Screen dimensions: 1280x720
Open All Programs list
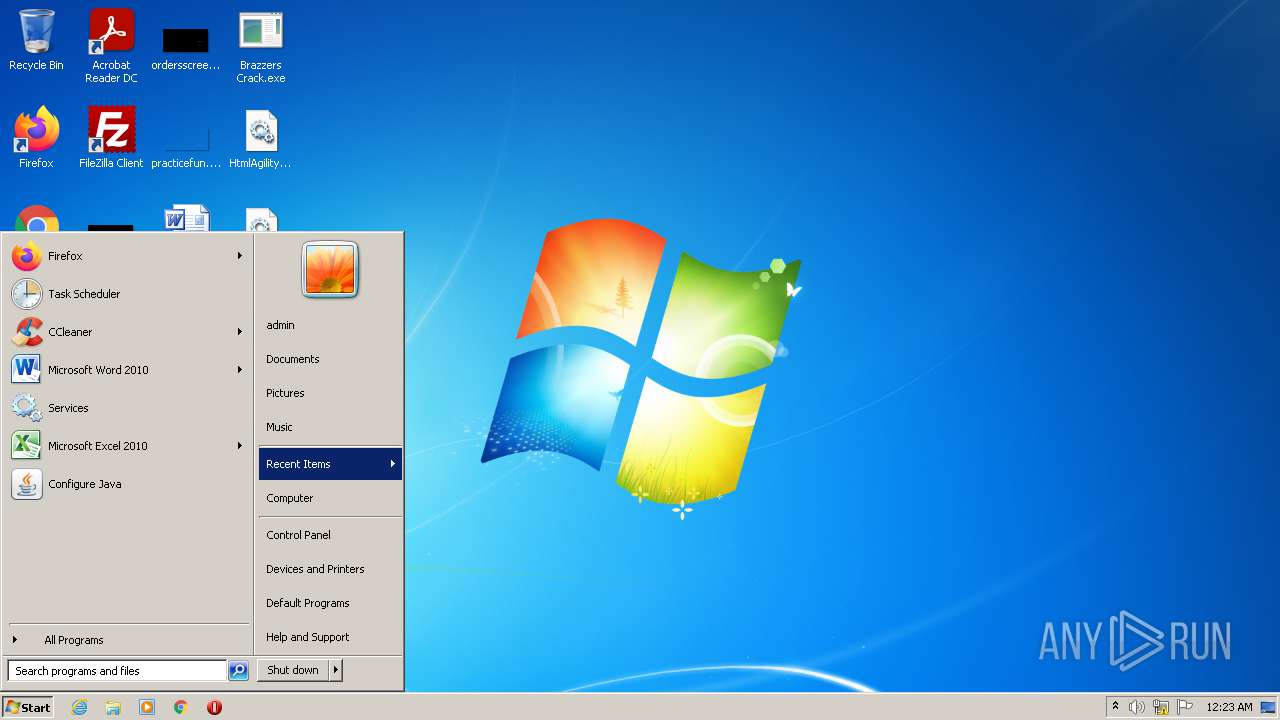tap(73, 640)
